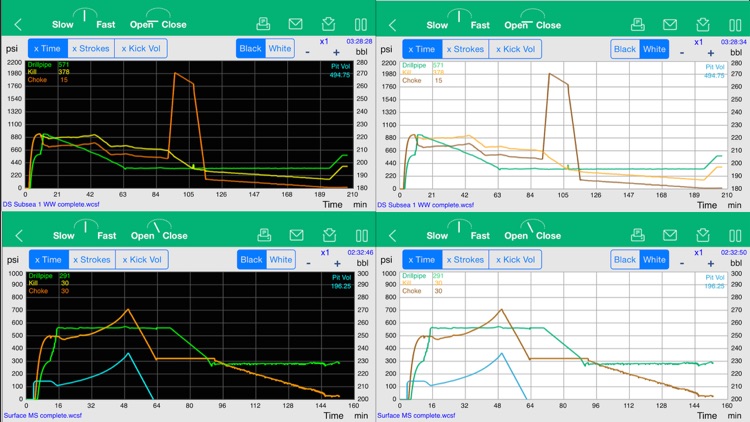Select Black theme in the black DS Subsea panel
The height and width of the screenshot is (422, 750).
pyautogui.click(x=251, y=48)
